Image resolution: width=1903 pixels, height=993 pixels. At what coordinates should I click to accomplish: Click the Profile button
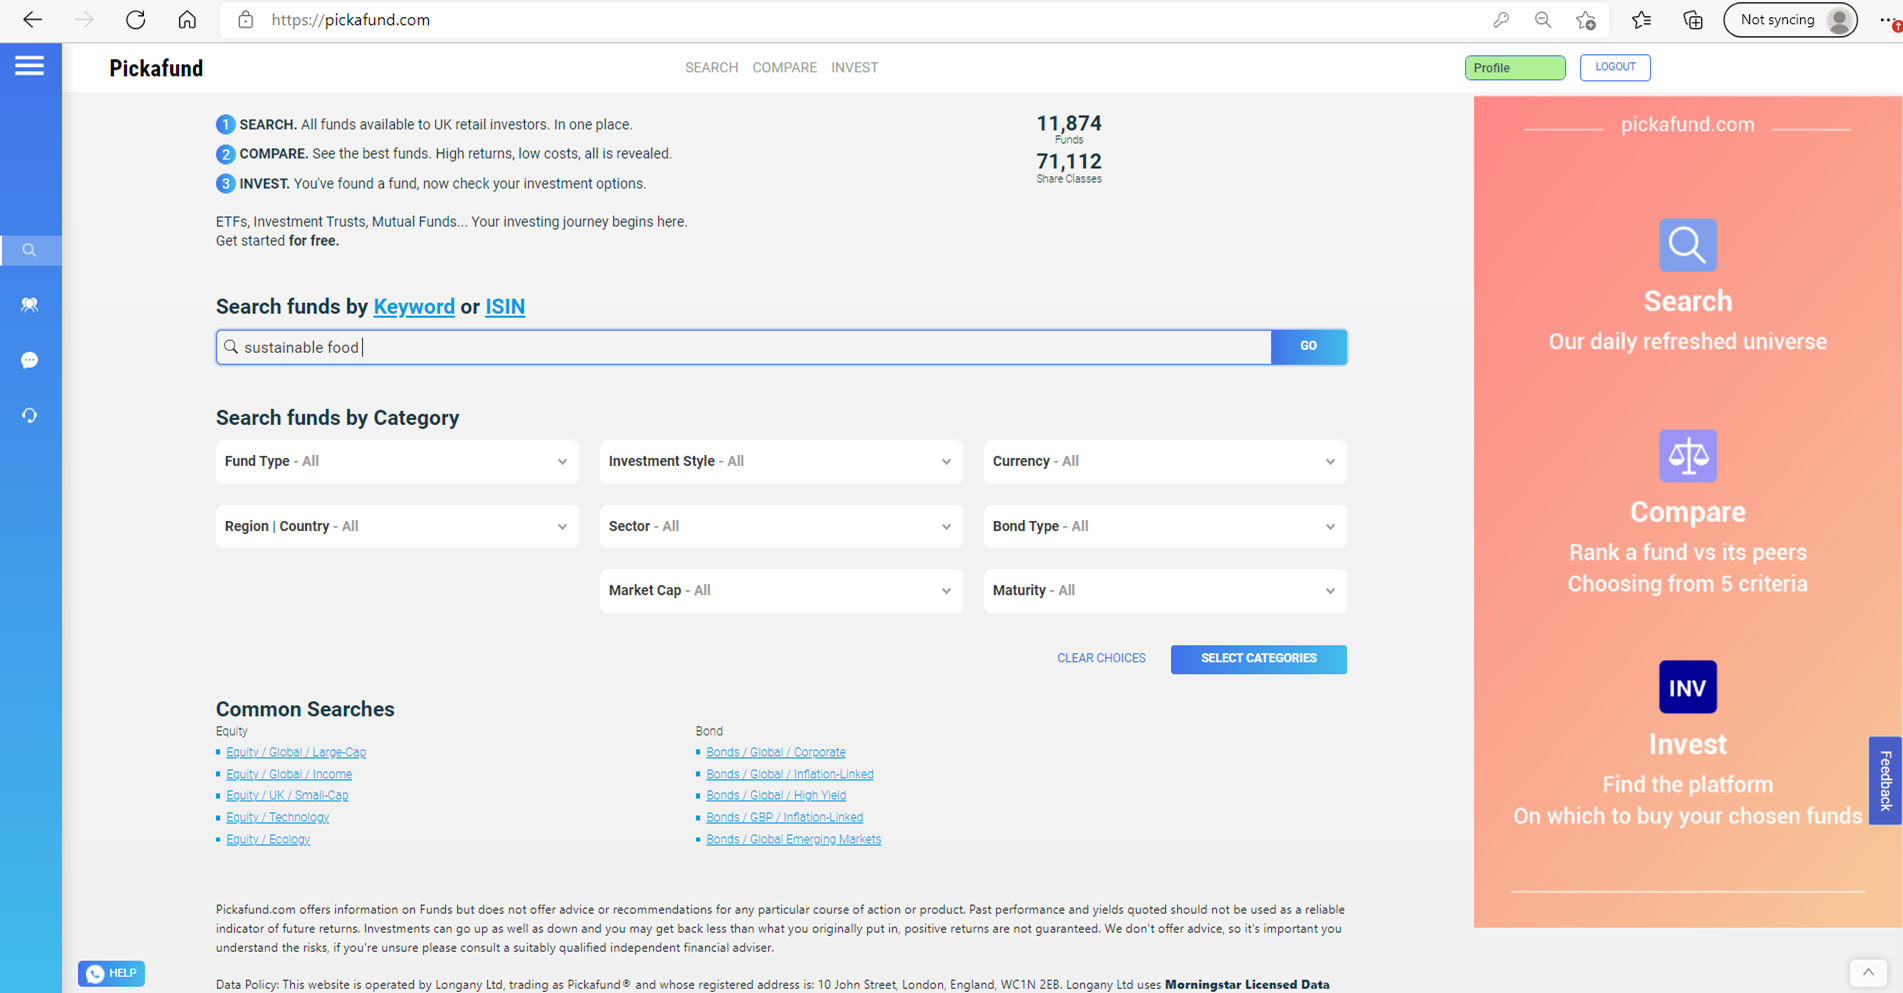click(x=1515, y=68)
